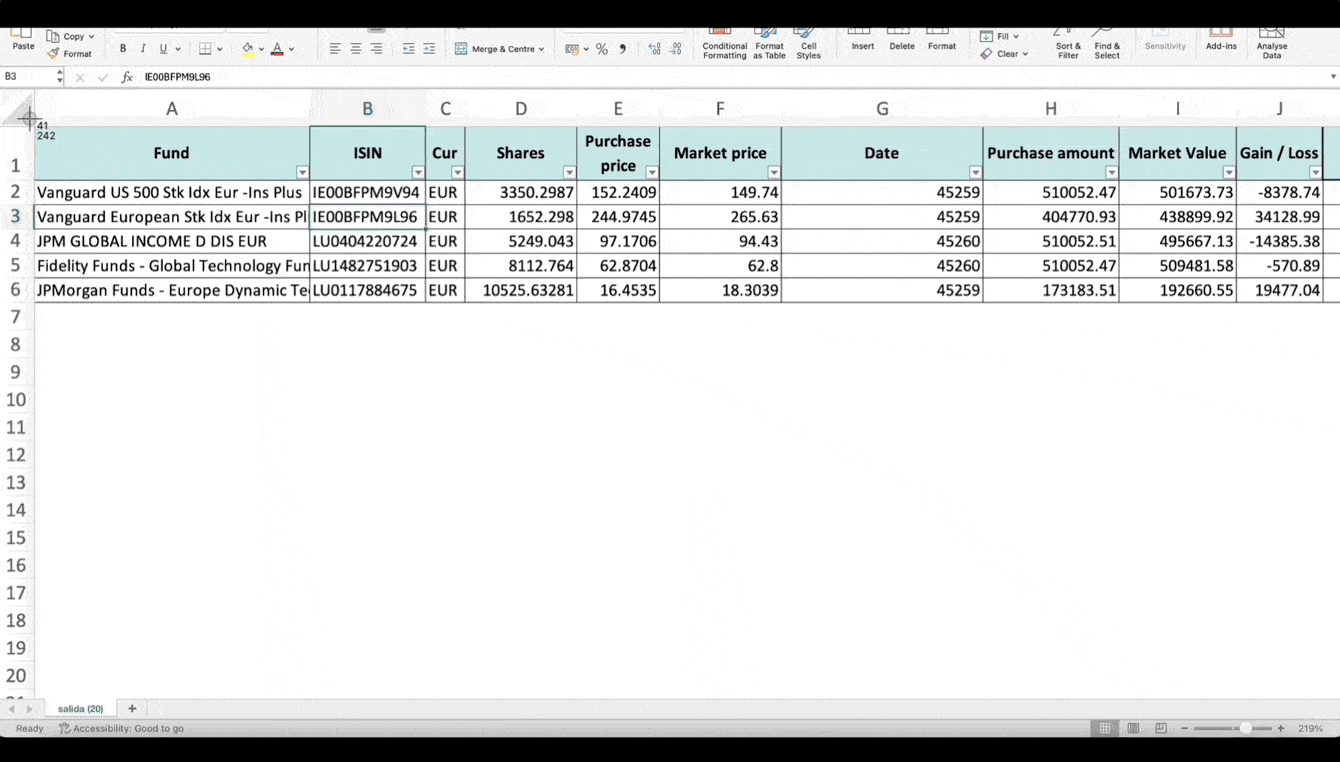Select cell LU0404220724
The height and width of the screenshot is (762, 1340).
point(367,241)
